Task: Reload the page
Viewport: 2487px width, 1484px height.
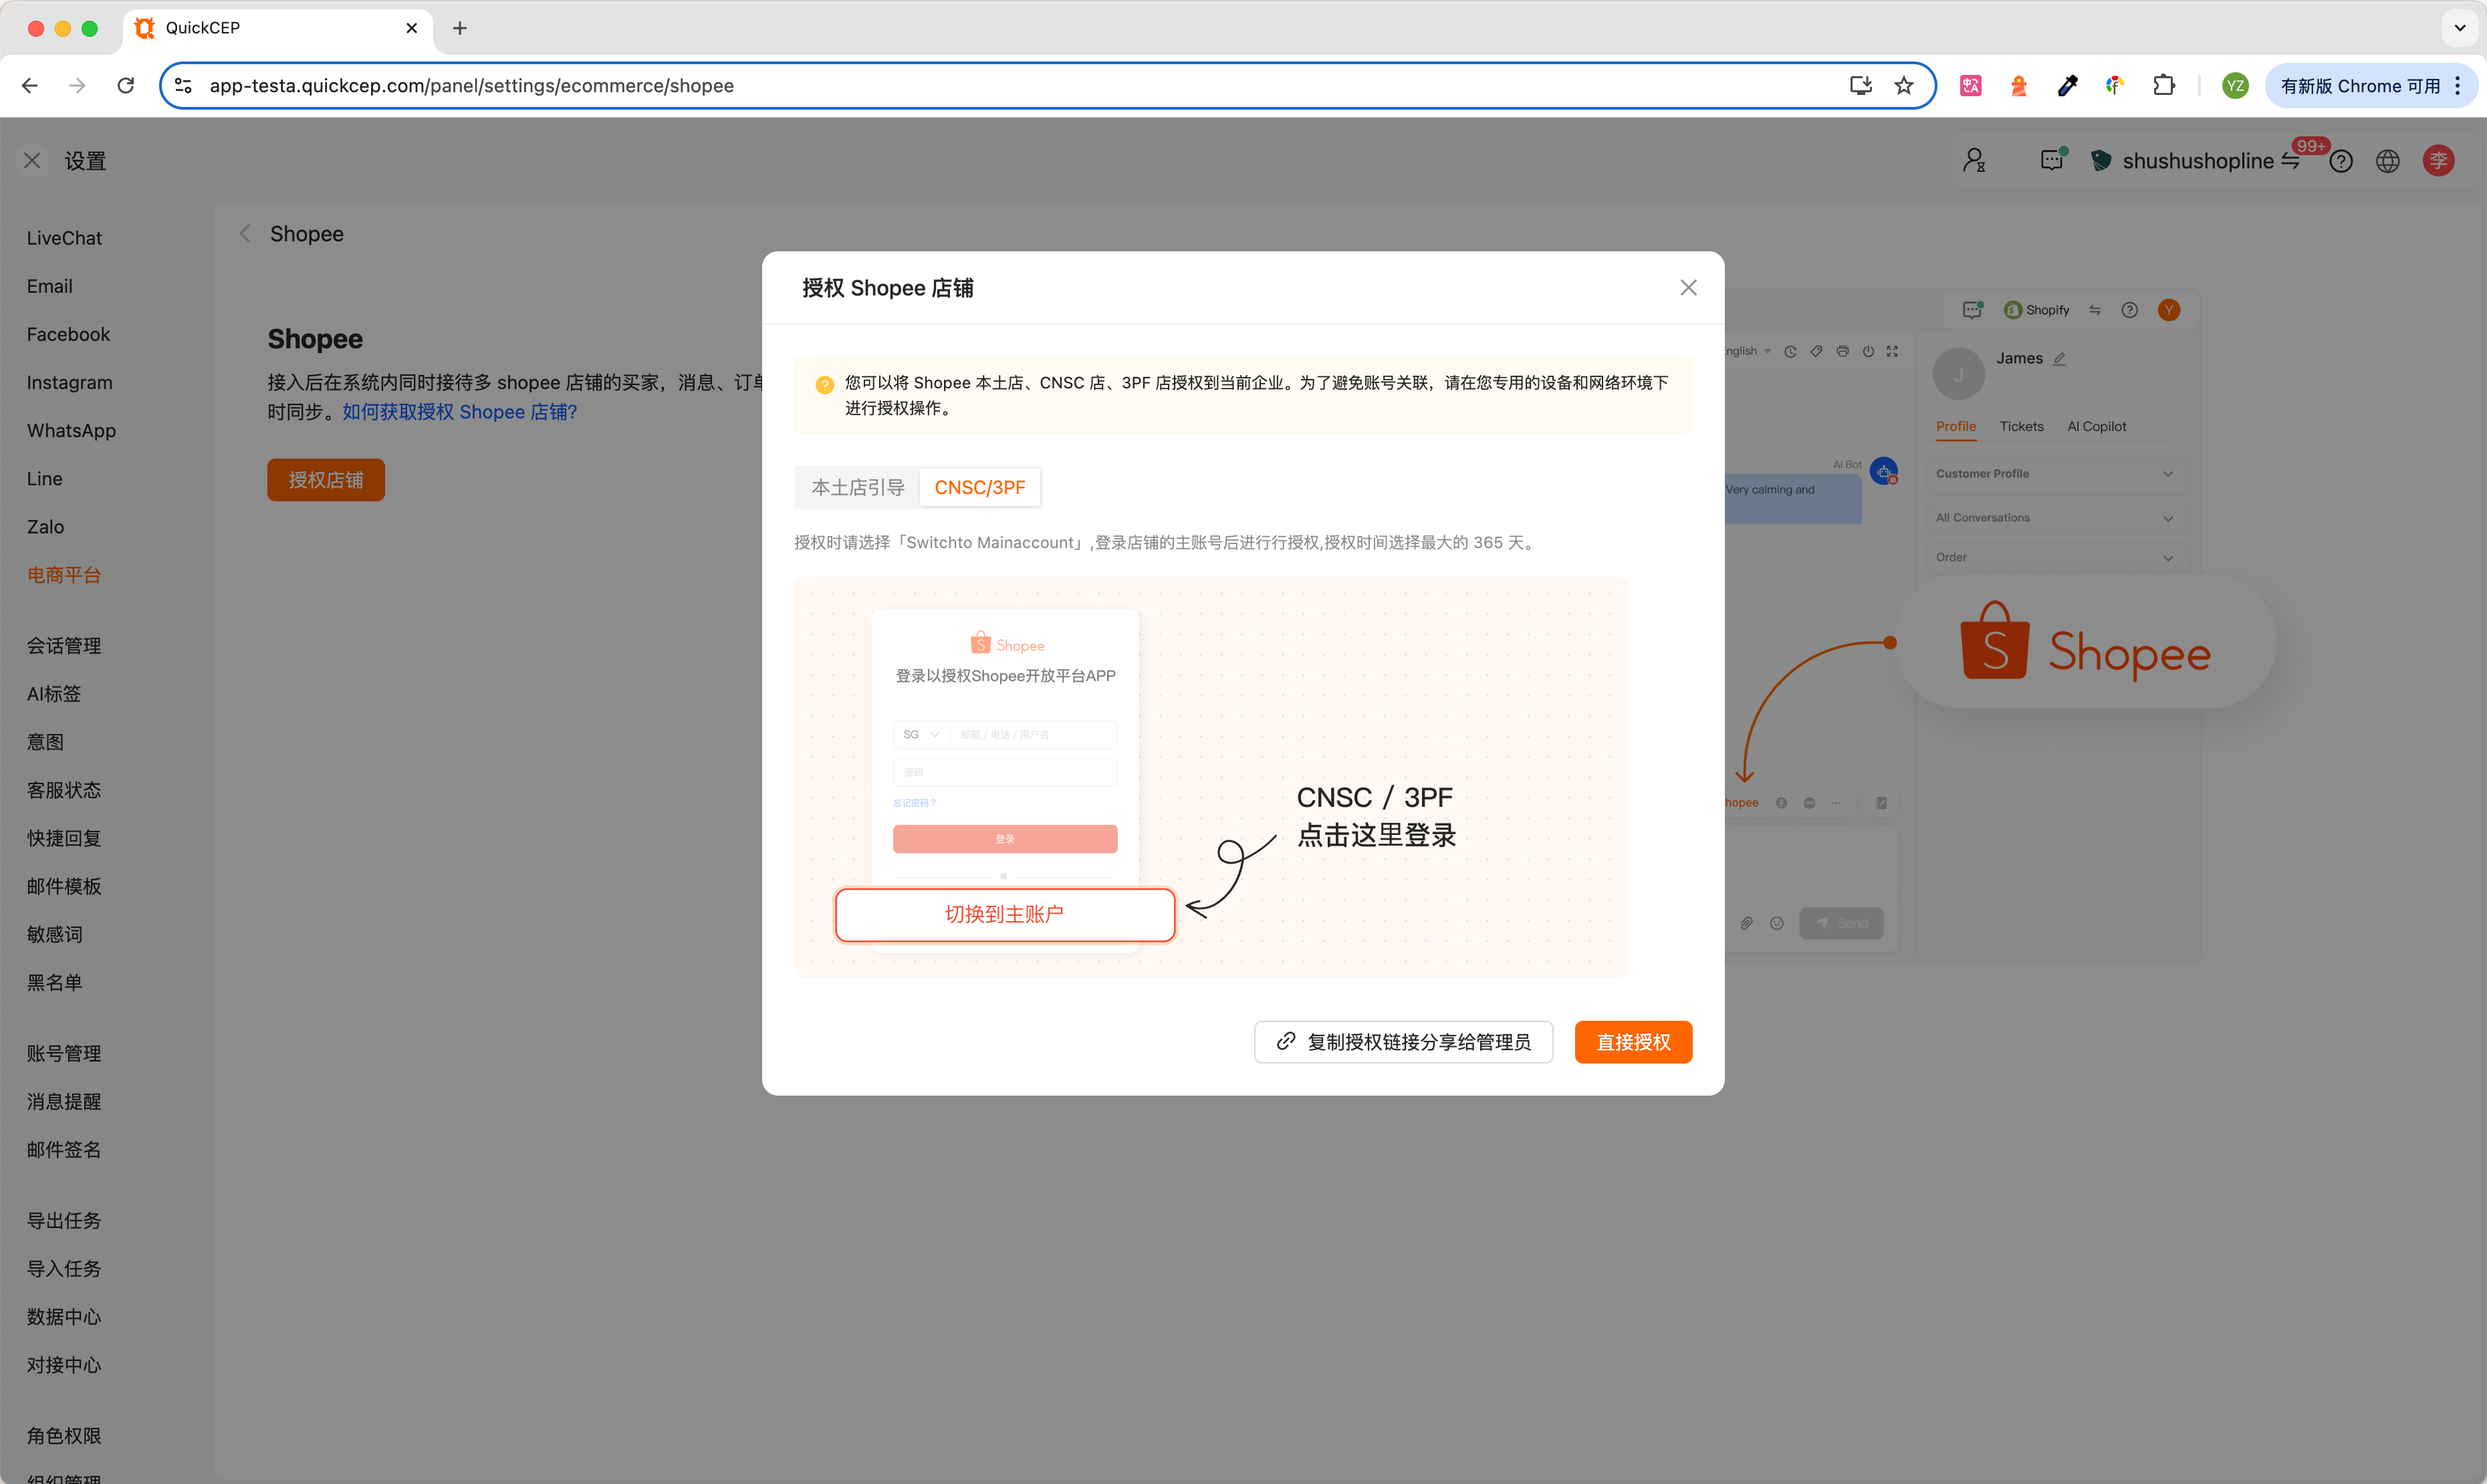Action: 126,86
